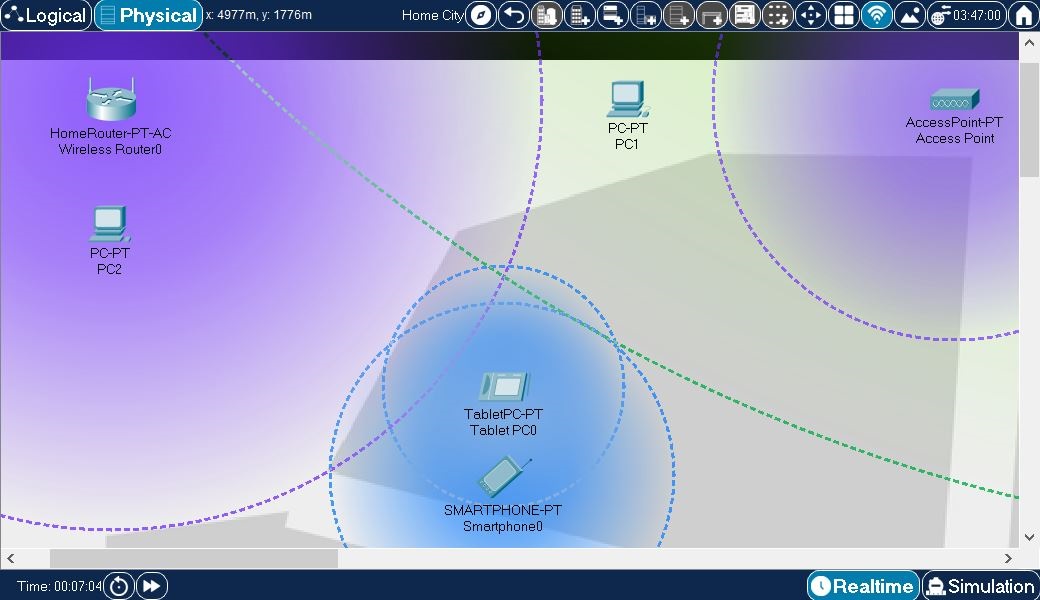1040x600 pixels.
Task: Click the vertical scrollbar down arrow
Action: tap(1029, 537)
